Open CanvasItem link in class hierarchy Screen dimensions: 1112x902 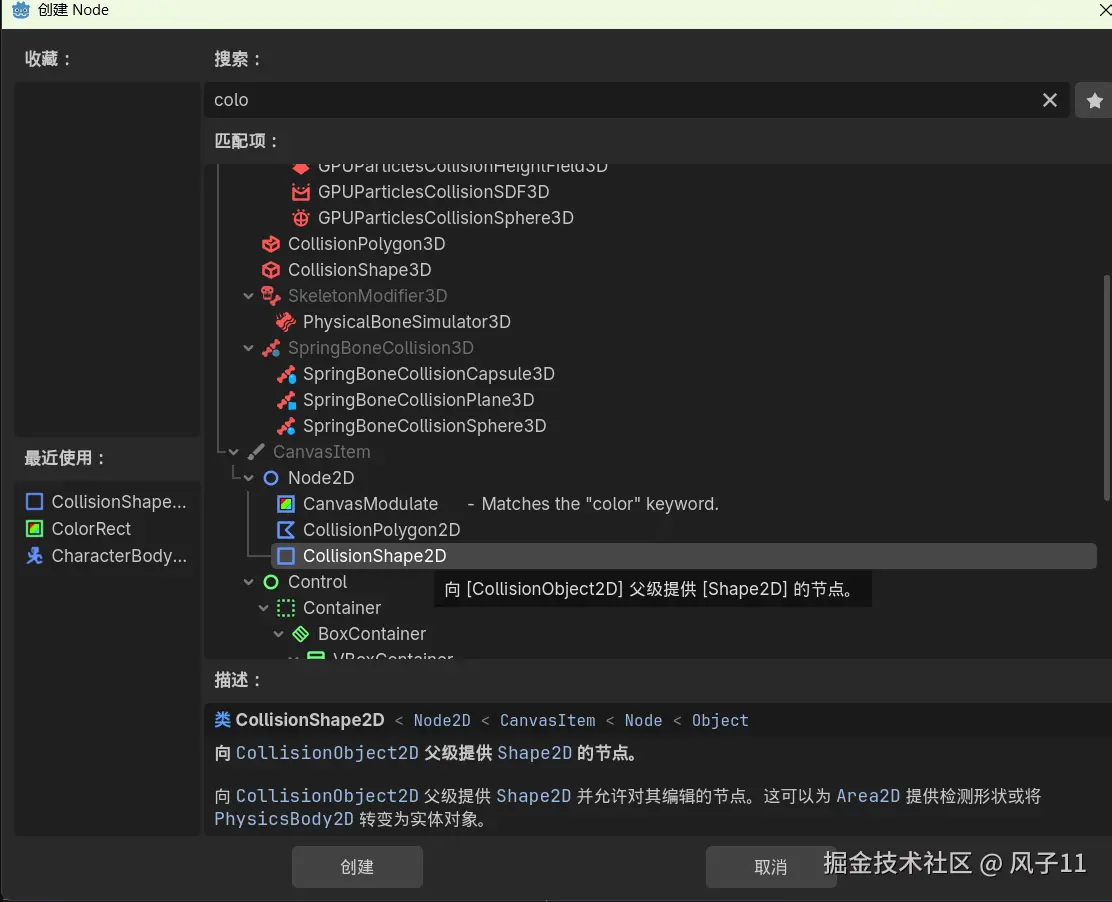pyautogui.click(x=547, y=720)
